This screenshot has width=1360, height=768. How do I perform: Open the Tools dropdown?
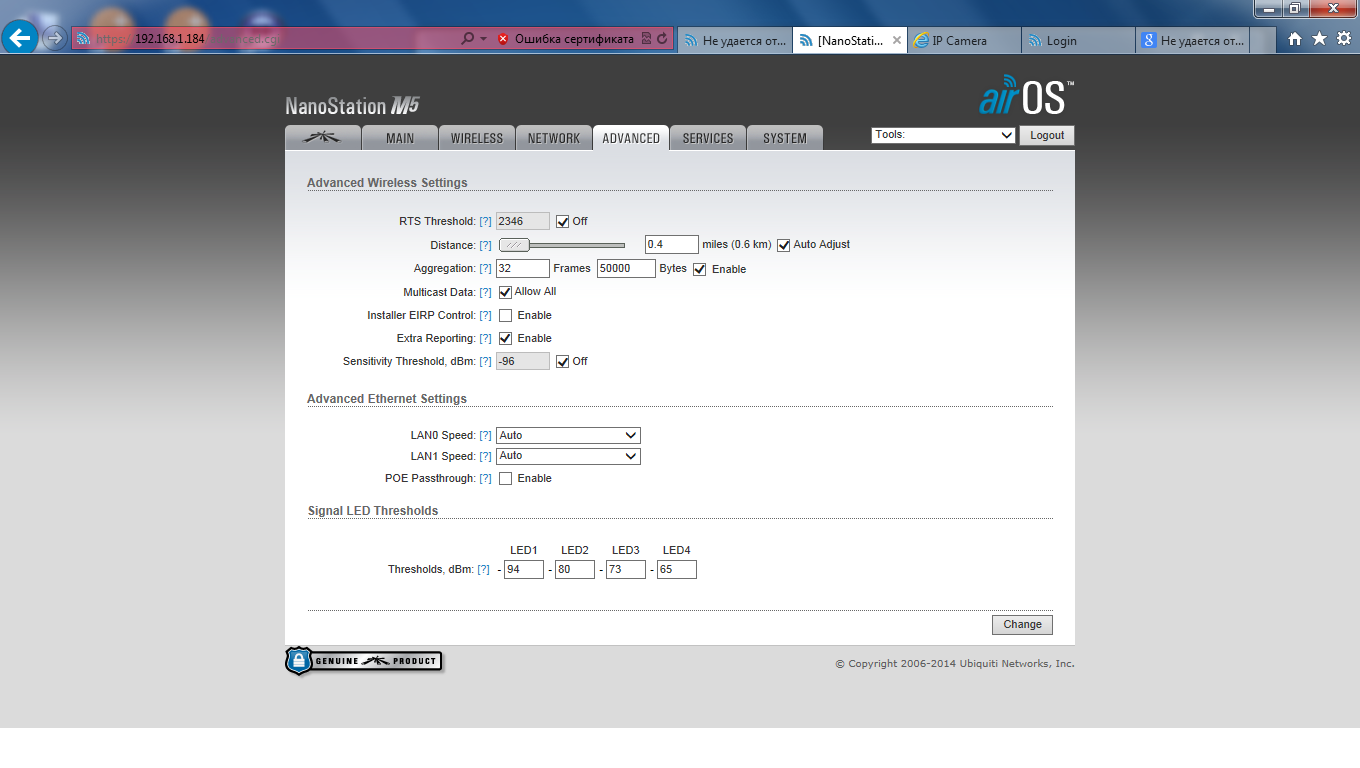(x=943, y=135)
